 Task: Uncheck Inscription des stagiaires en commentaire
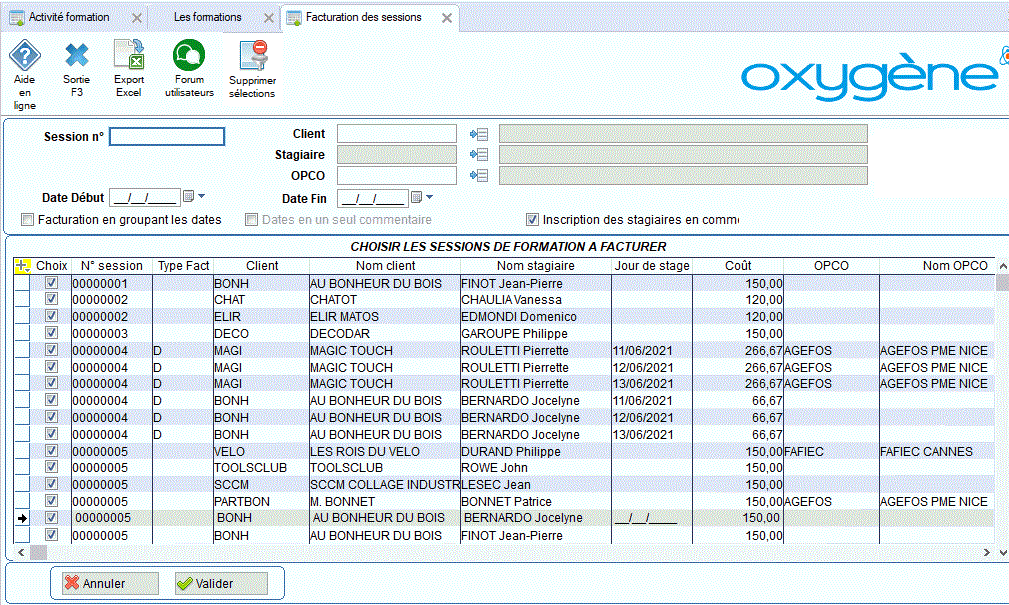coord(533,220)
